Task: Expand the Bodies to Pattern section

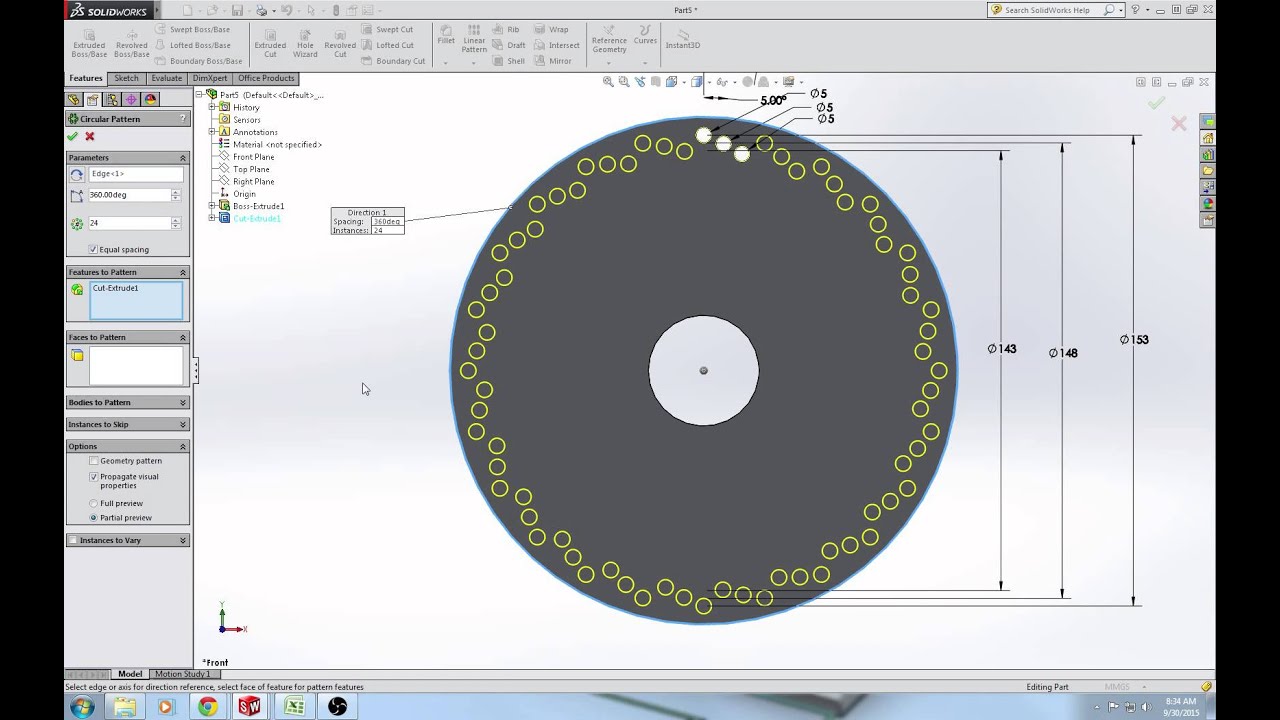Action: (x=183, y=402)
